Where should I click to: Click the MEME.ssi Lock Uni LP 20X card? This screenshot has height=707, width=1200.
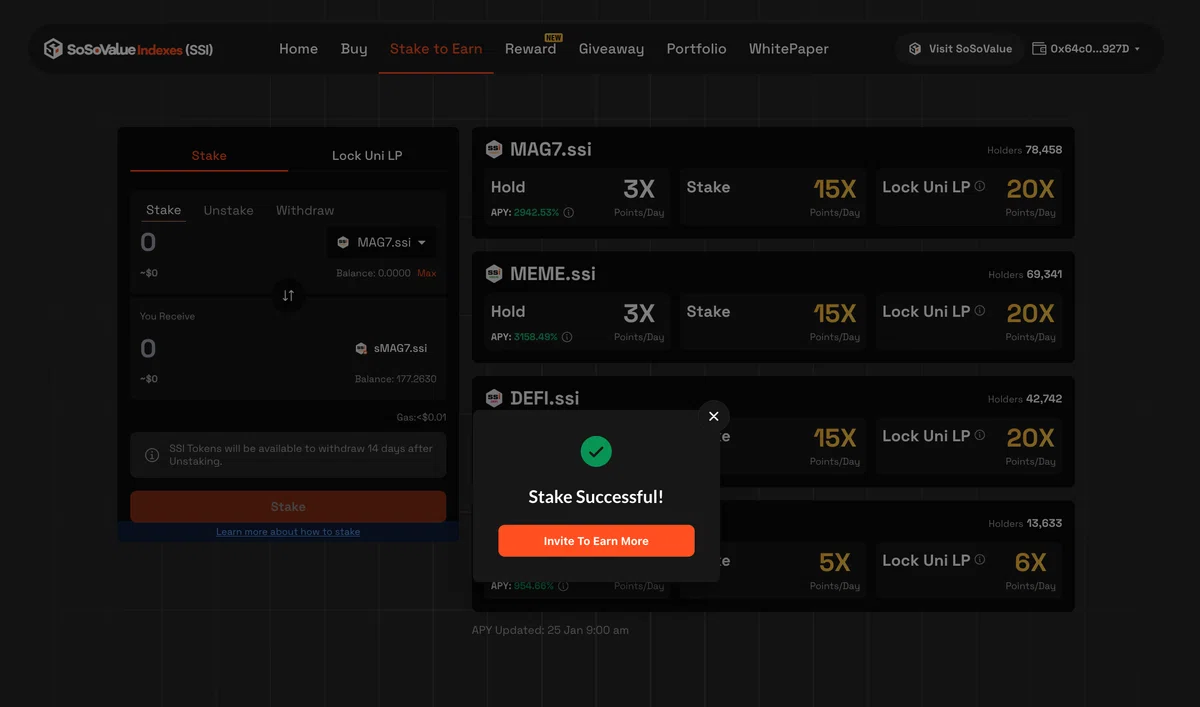tap(969, 322)
